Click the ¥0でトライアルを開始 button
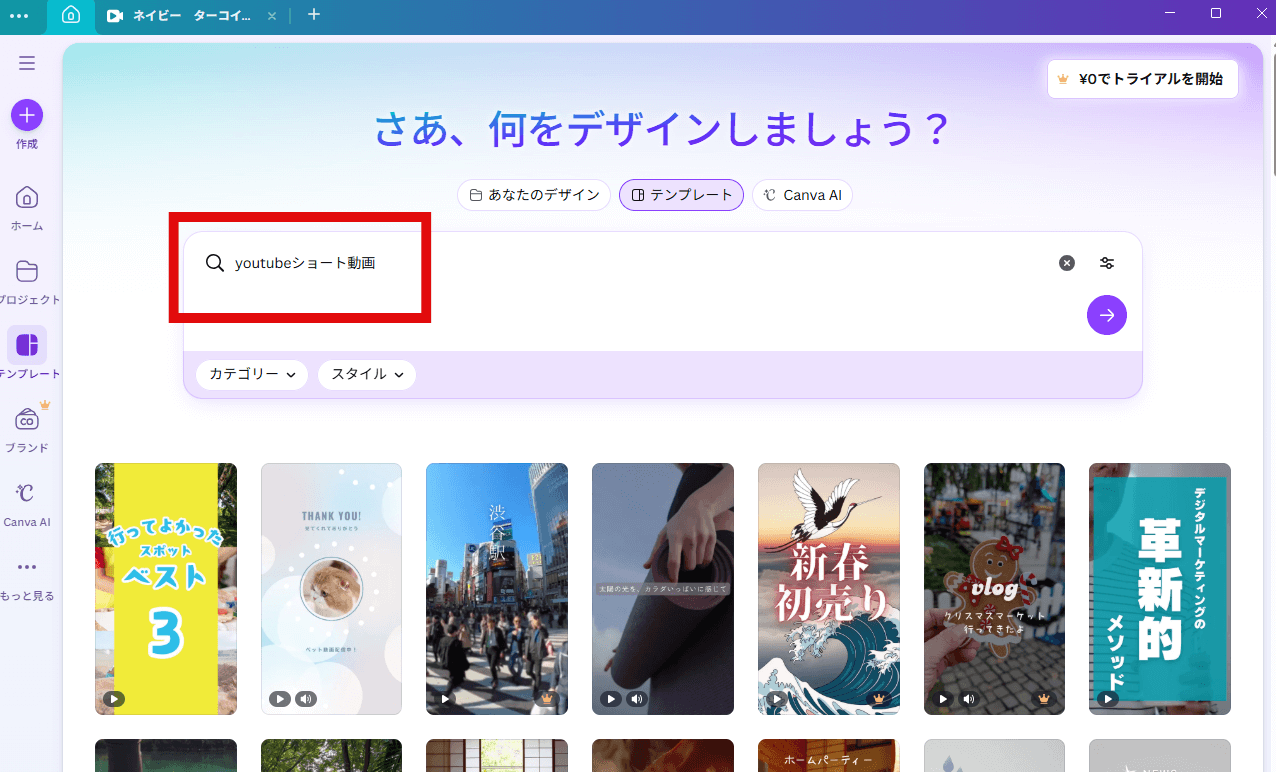Image resolution: width=1276 pixels, height=772 pixels. 1142,78
